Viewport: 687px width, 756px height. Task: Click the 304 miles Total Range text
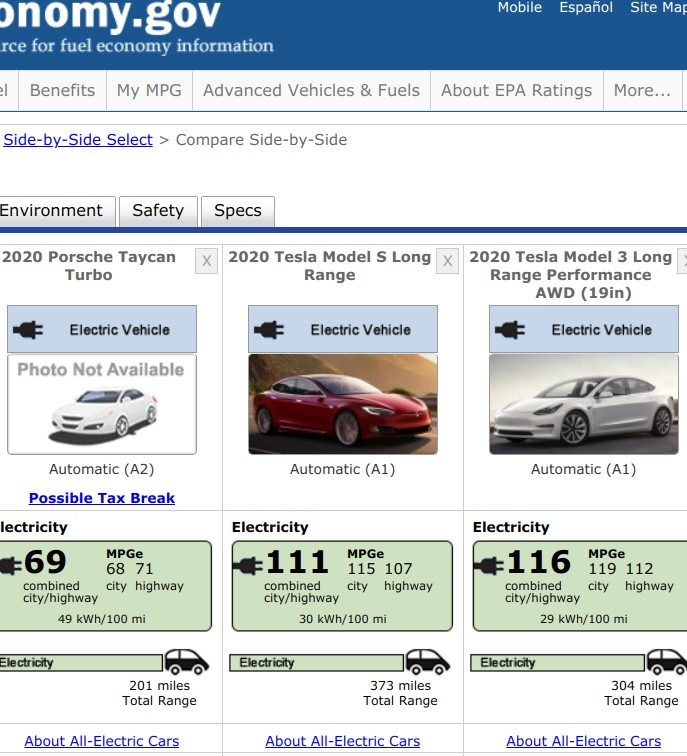point(641,693)
